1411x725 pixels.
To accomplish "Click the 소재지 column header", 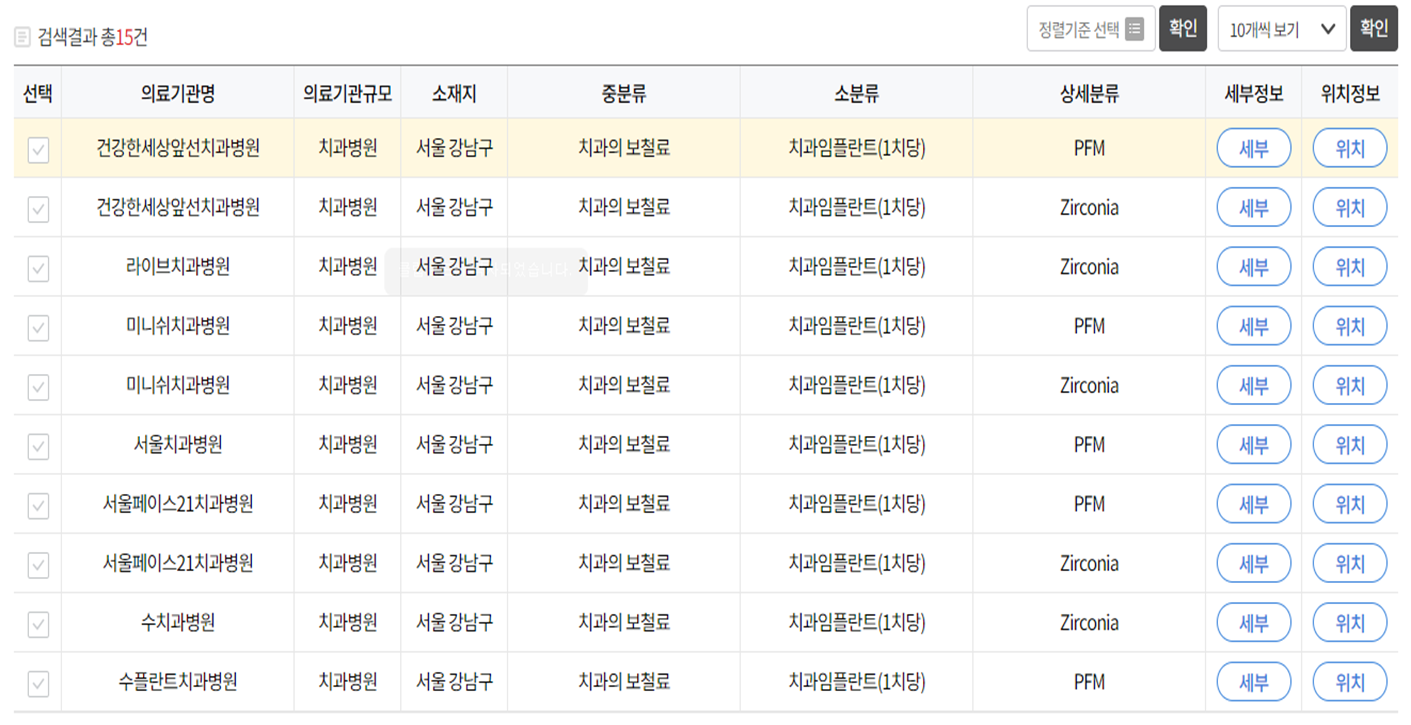I will (x=454, y=93).
